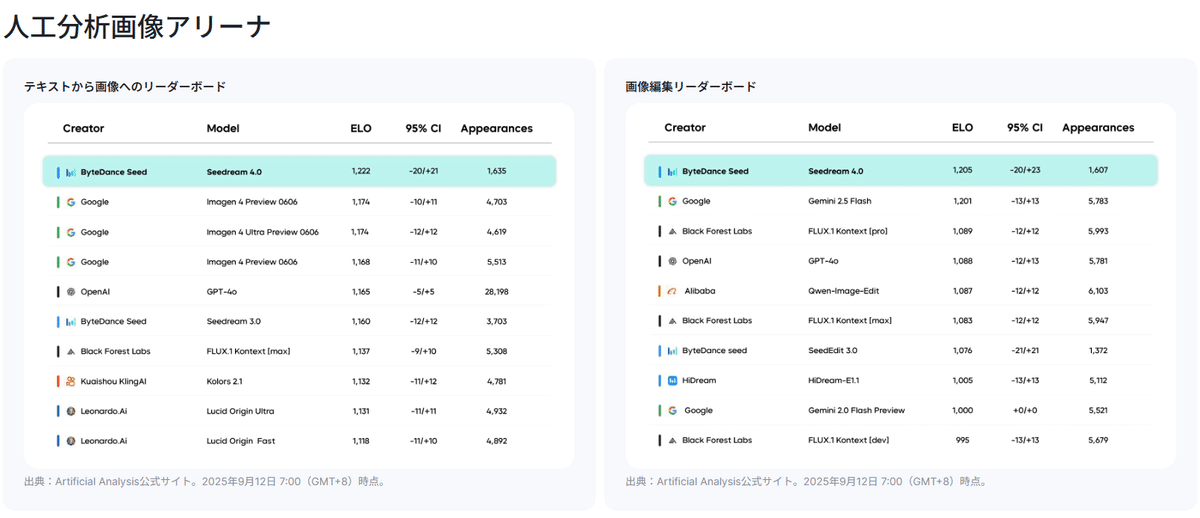
Task: Click the Creator header in the left table
Action: tap(83, 128)
